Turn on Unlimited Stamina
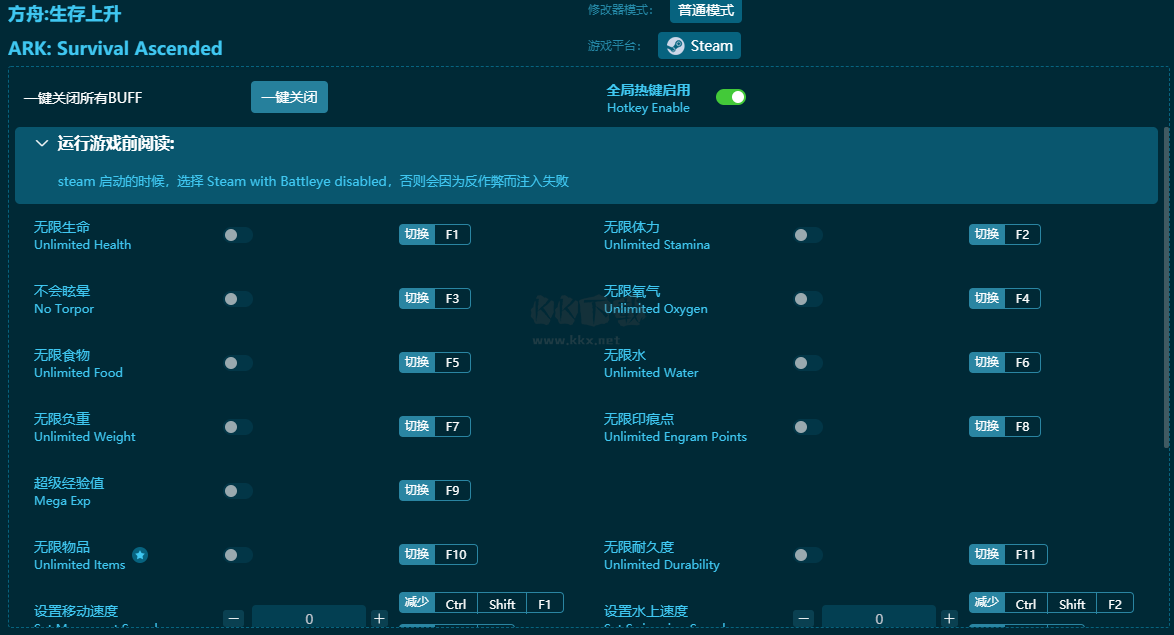 808,235
